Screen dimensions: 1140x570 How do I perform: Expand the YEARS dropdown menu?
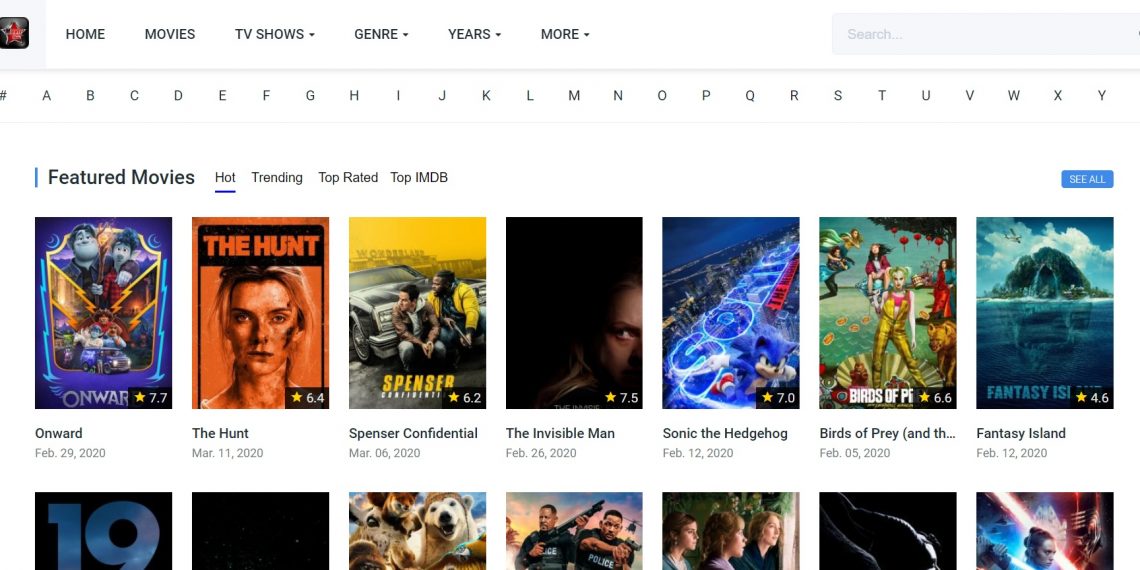[x=474, y=34]
